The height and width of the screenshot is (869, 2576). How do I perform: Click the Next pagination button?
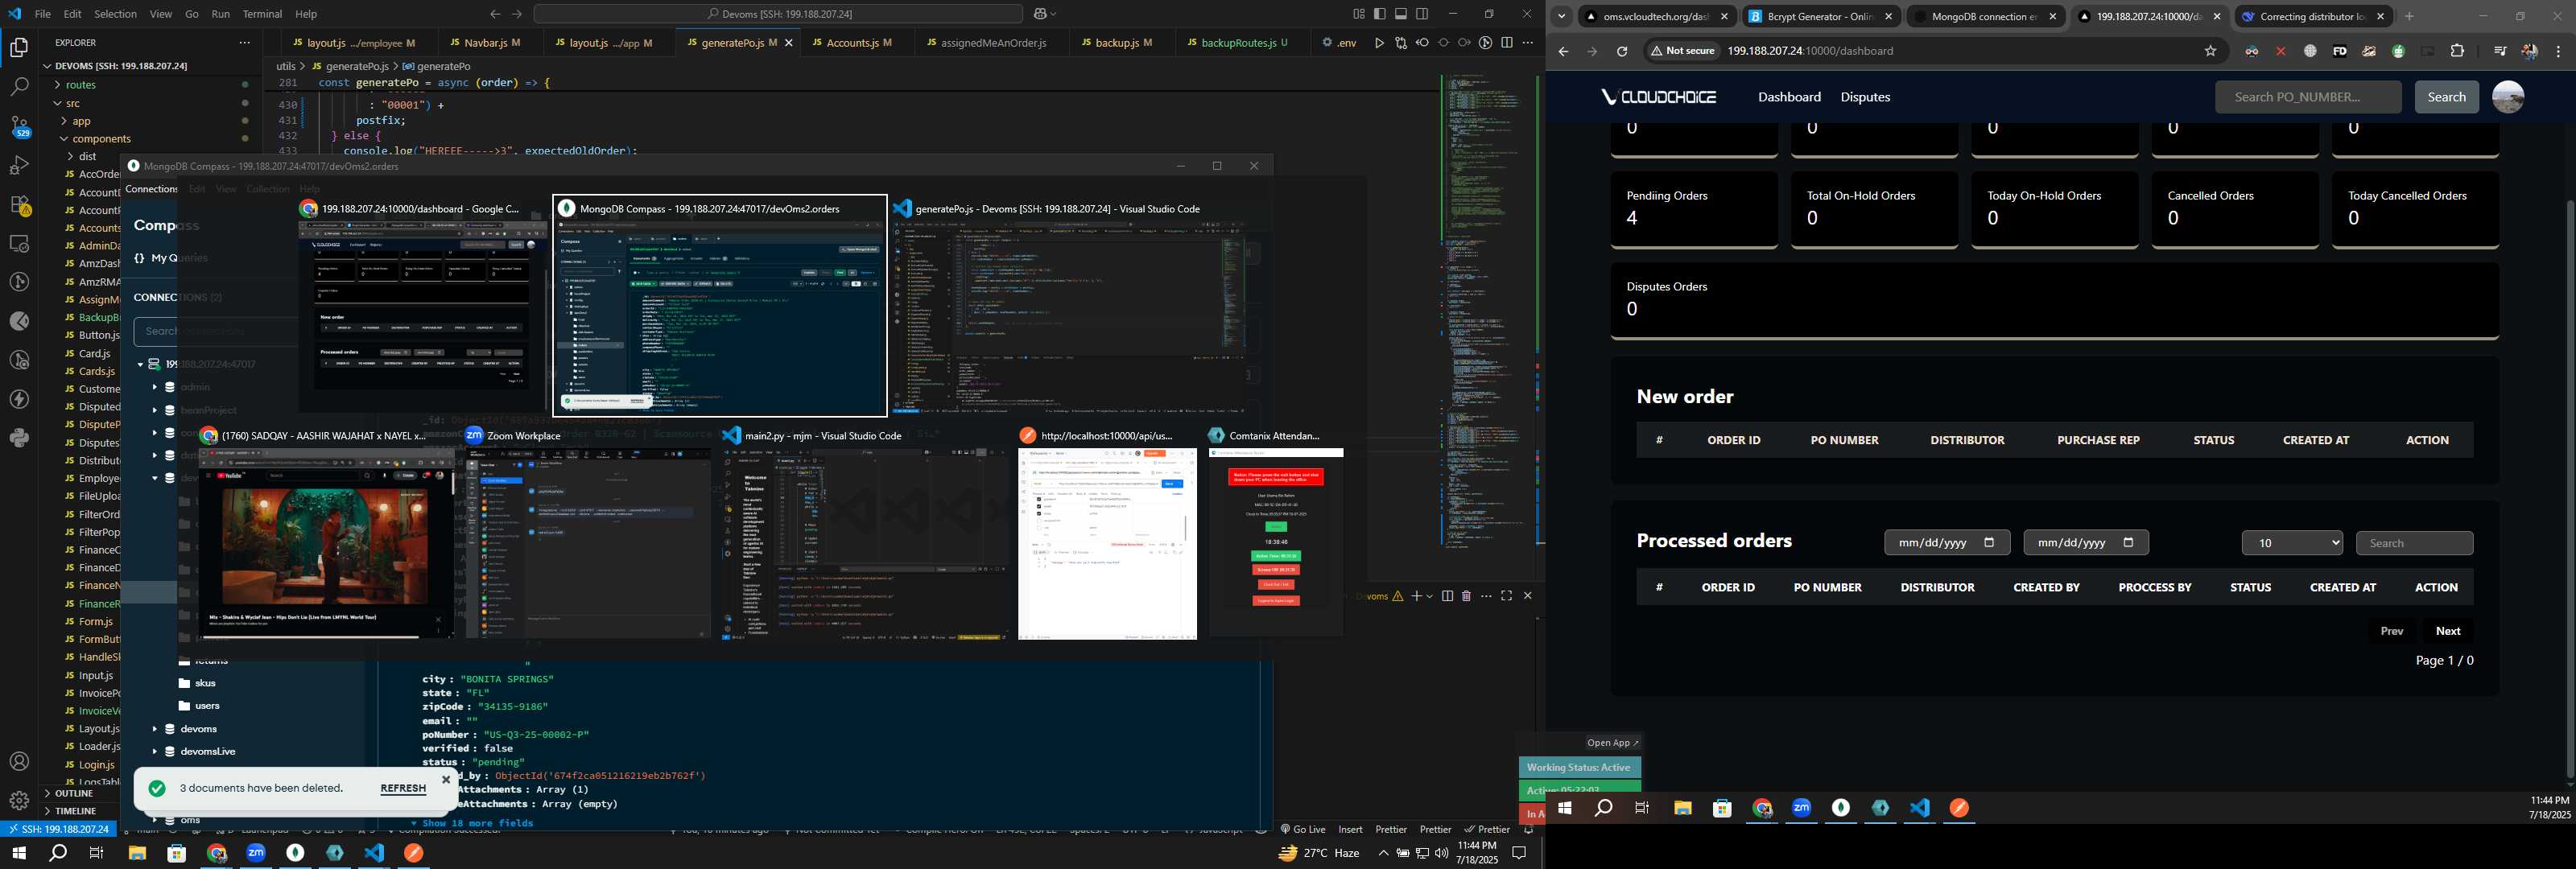point(2447,631)
